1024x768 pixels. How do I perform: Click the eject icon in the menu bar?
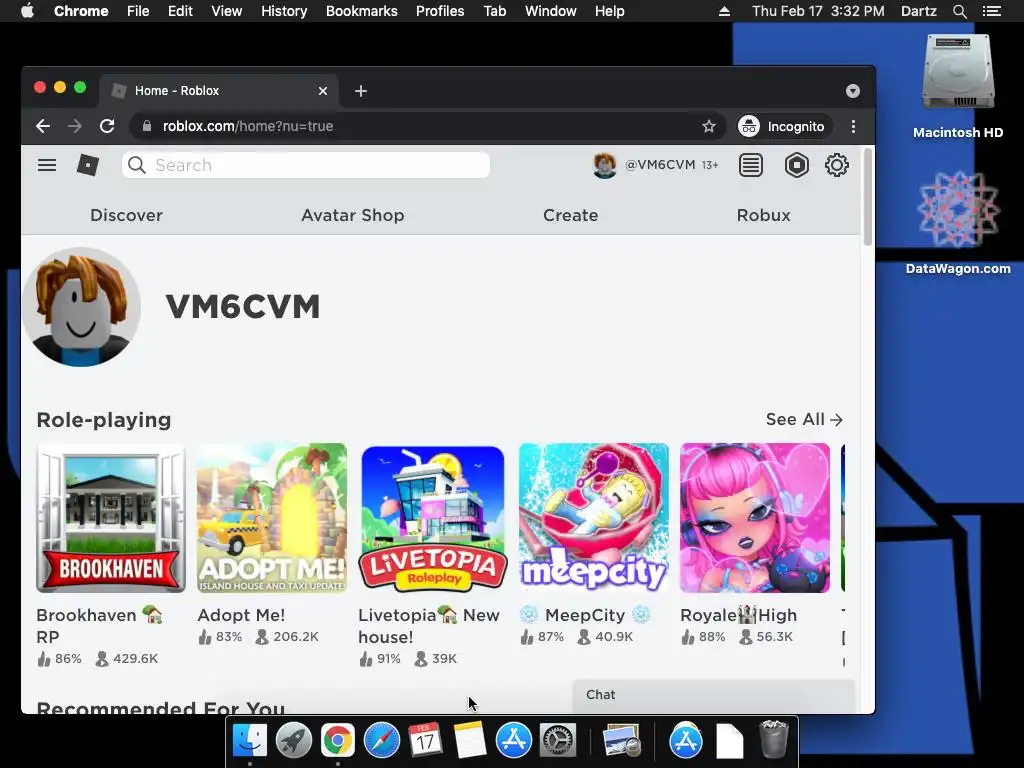click(724, 11)
